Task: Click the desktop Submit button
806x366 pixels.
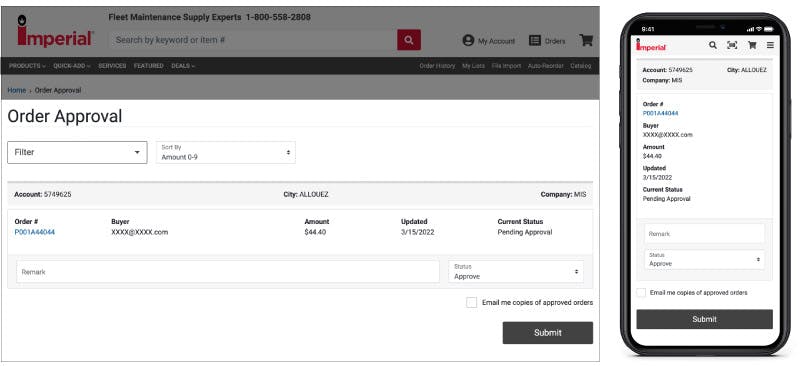Action: pyautogui.click(x=547, y=333)
